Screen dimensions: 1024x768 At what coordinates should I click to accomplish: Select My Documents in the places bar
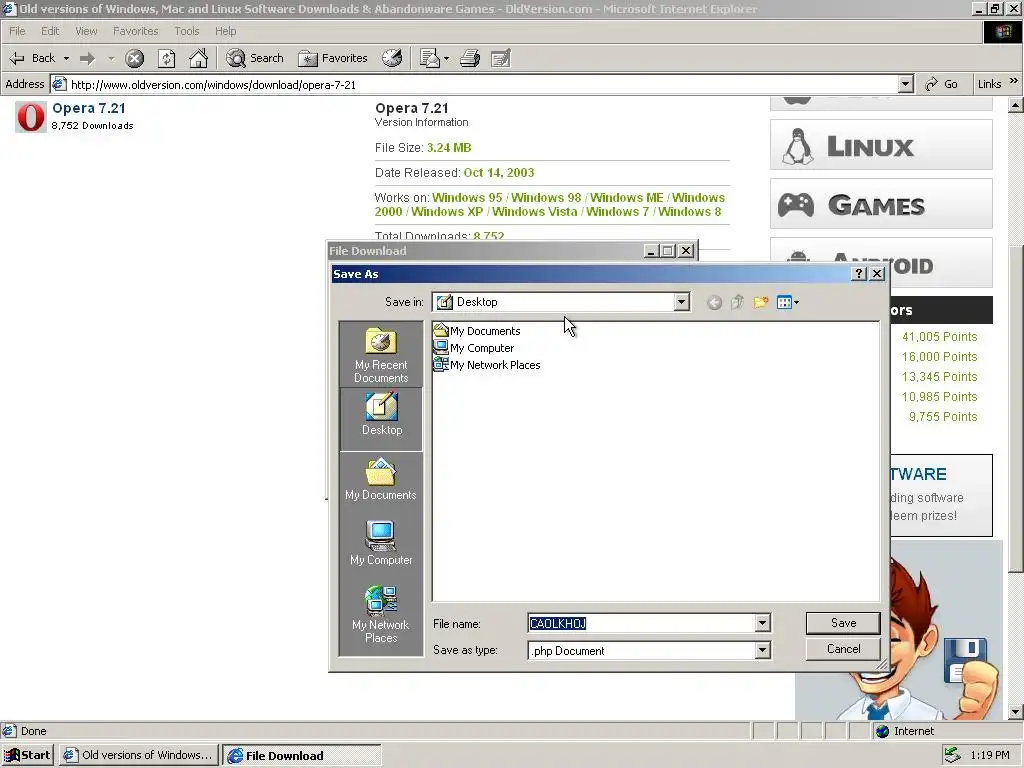(x=381, y=479)
